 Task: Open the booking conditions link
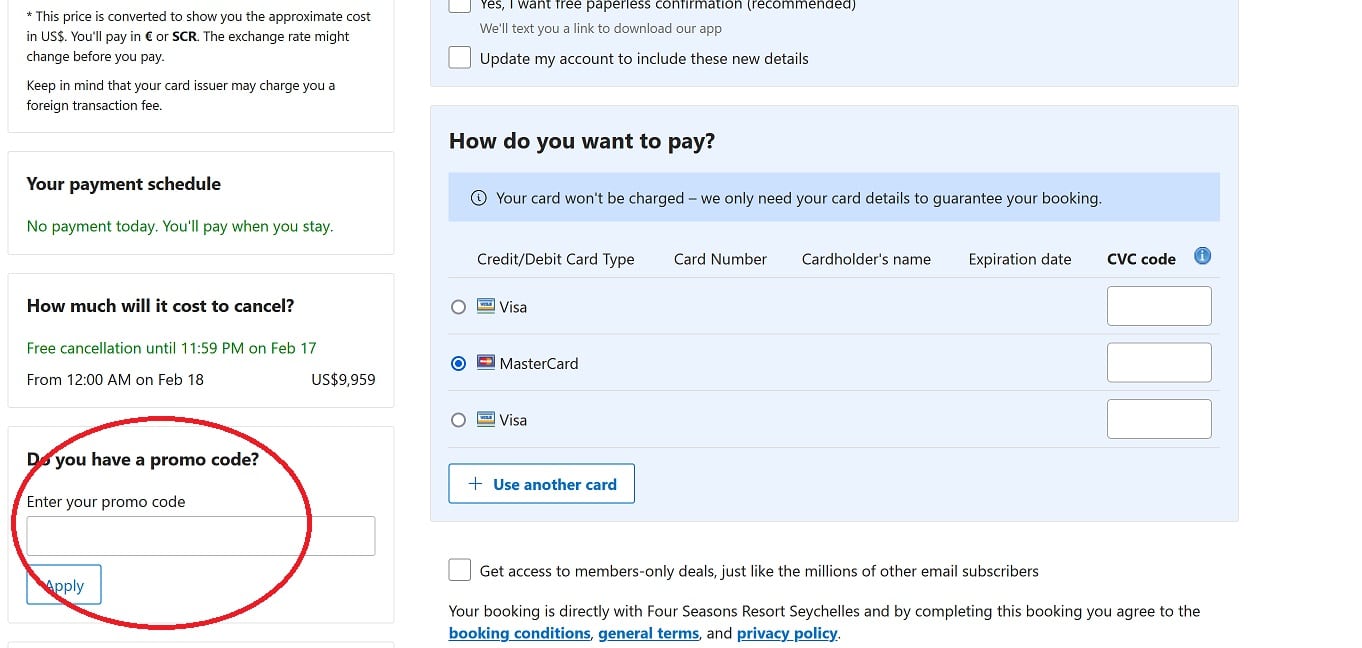[519, 632]
